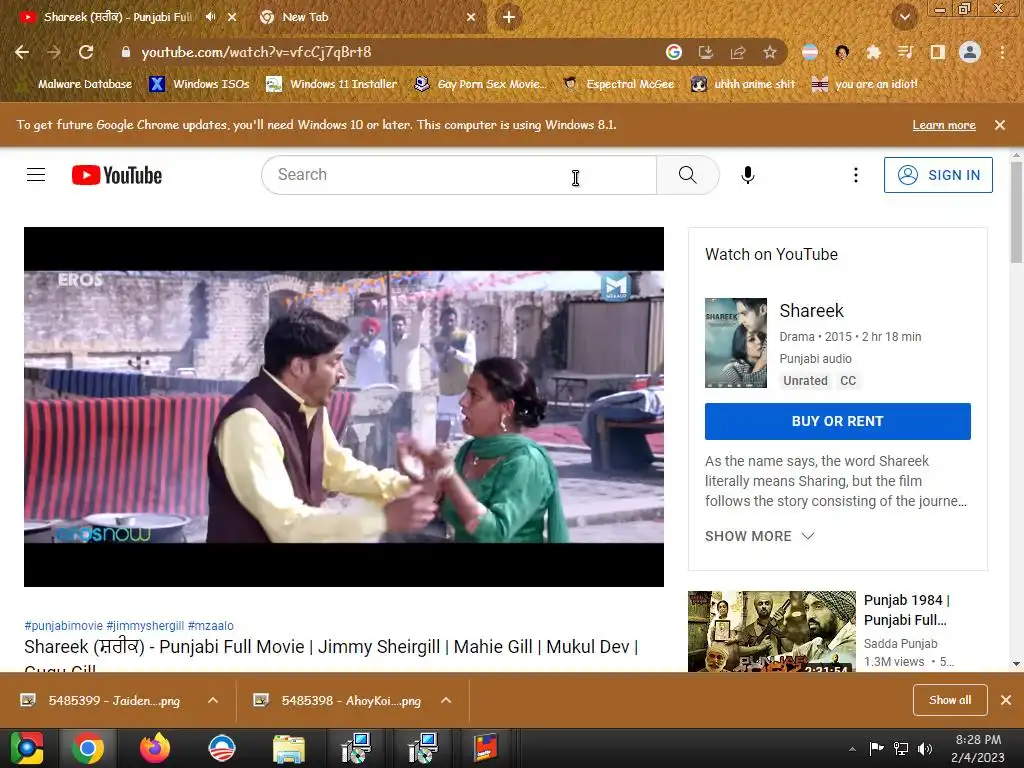Screen dimensions: 1024x768
Task: Click Learn more about Chrome updates
Action: (944, 125)
